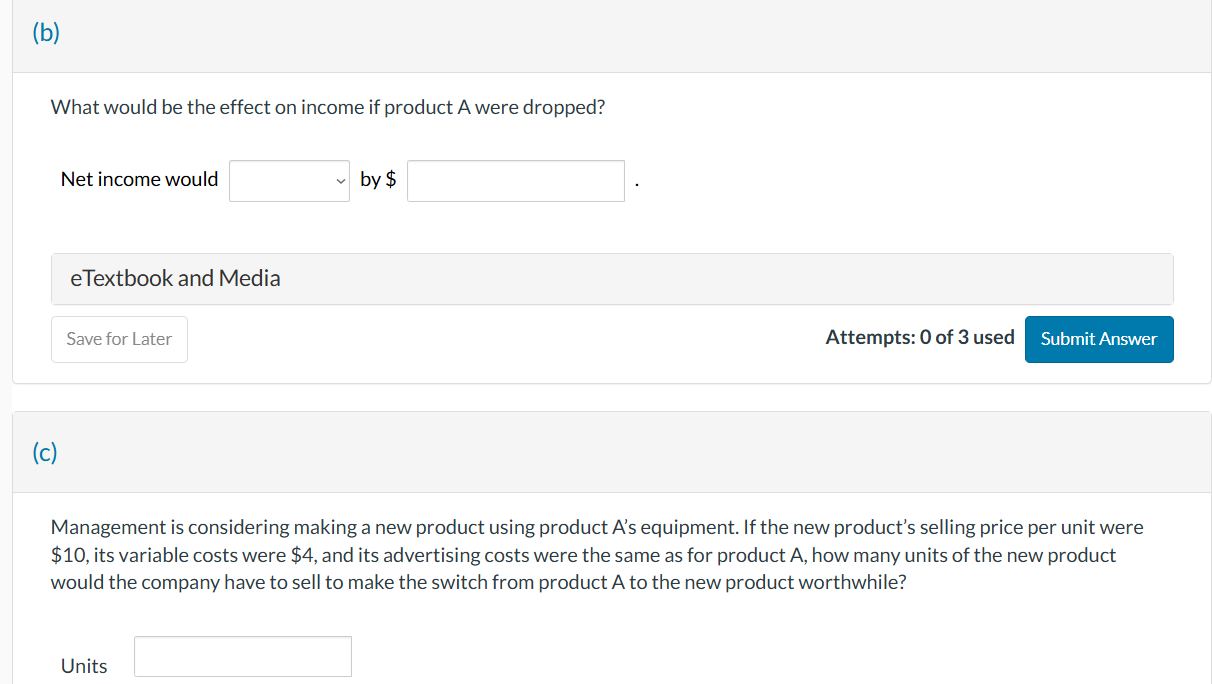Click into the Units input box

coord(243,657)
